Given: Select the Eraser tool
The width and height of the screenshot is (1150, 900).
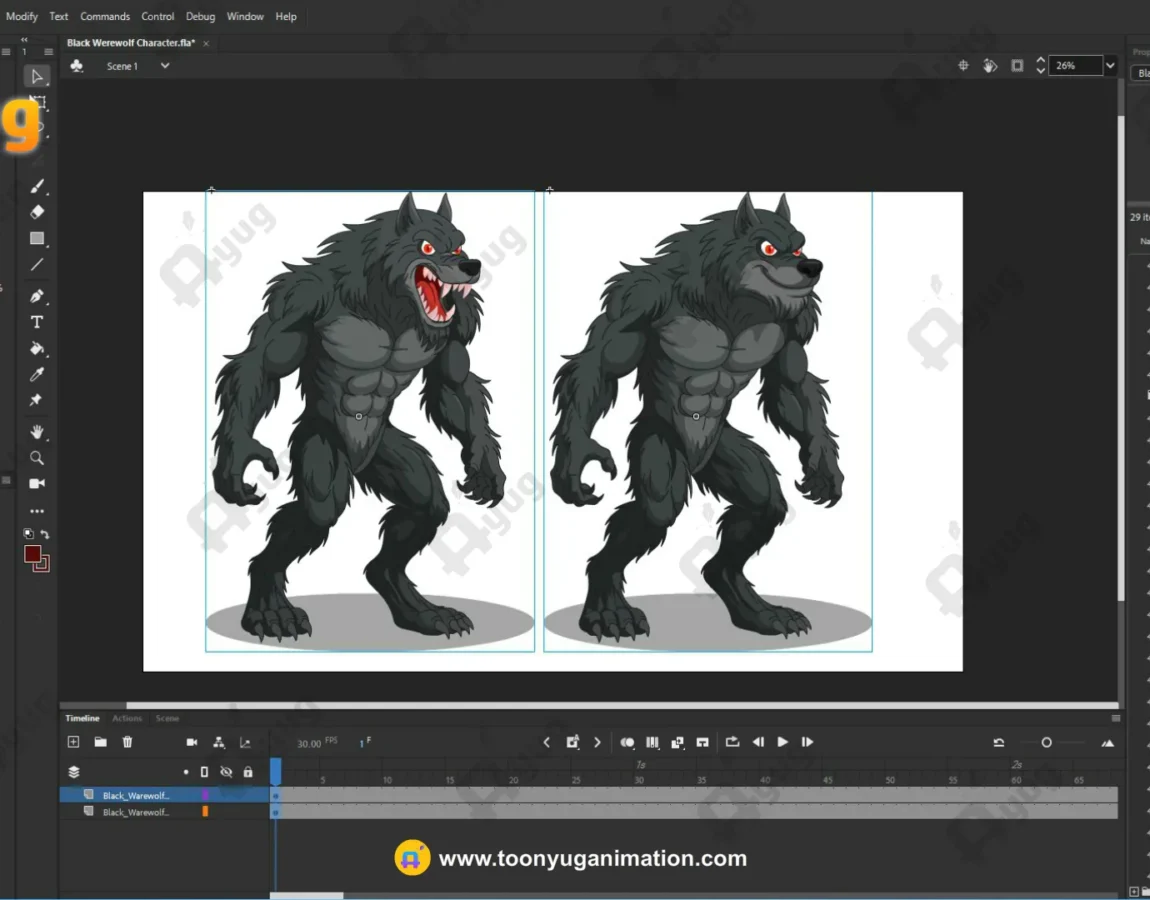Looking at the screenshot, I should (37, 212).
